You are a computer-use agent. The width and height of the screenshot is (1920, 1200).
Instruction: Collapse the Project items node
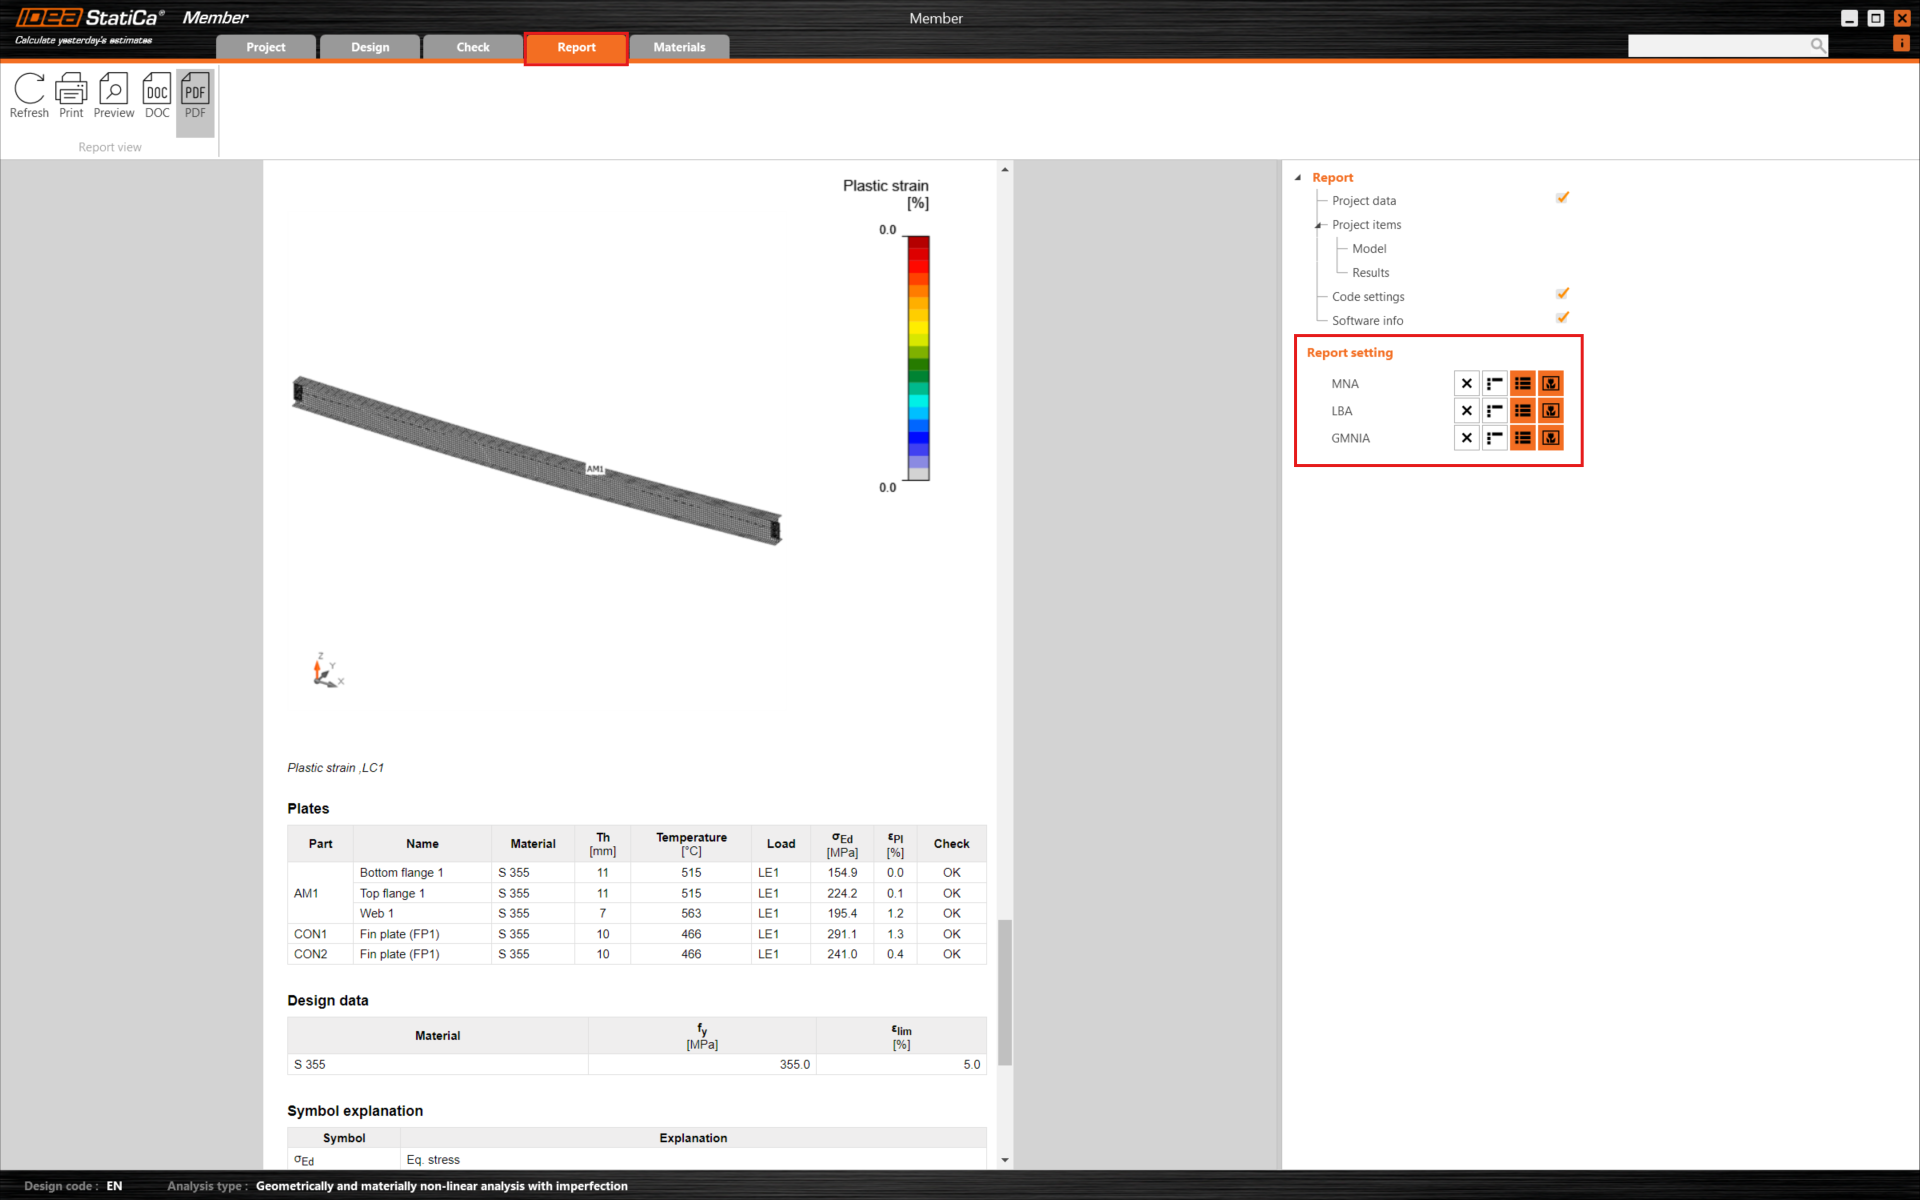1319,225
